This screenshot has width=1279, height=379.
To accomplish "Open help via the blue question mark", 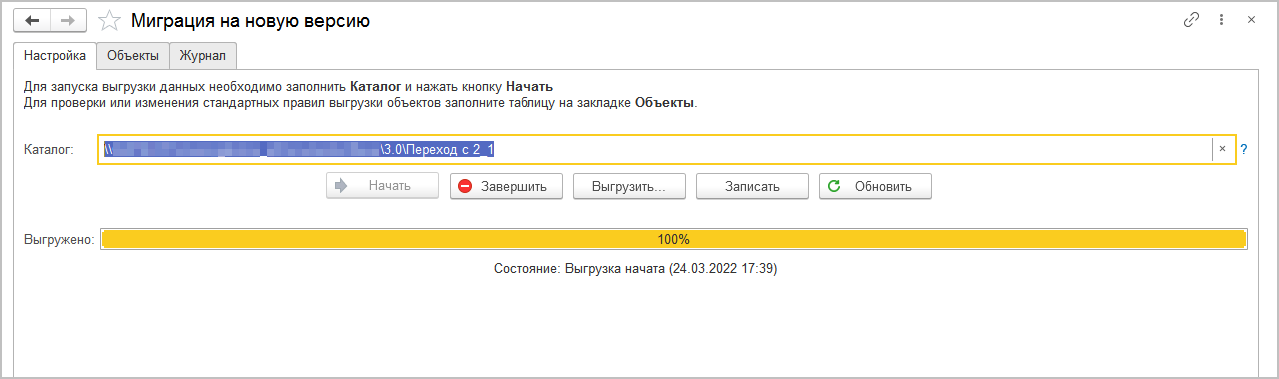I will click(x=1244, y=149).
